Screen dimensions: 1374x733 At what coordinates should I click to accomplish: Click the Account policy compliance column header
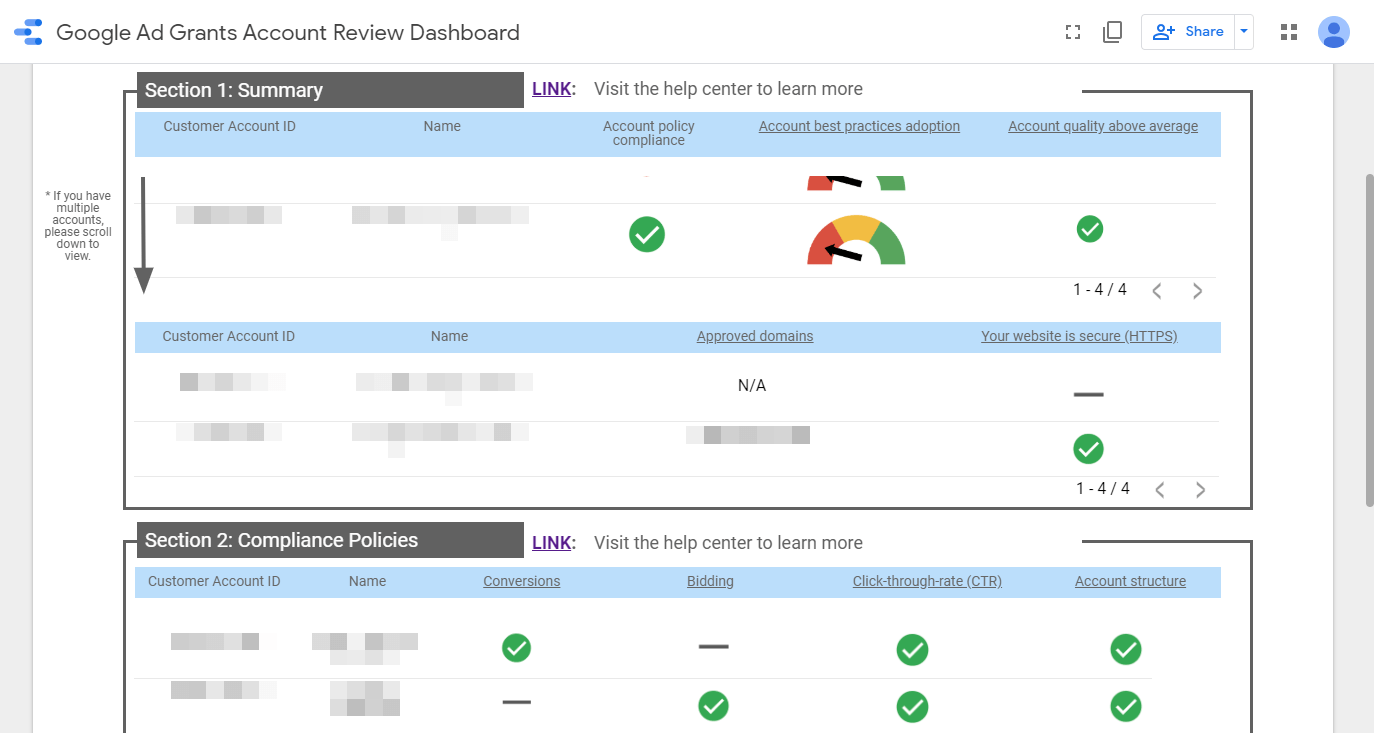click(649, 133)
